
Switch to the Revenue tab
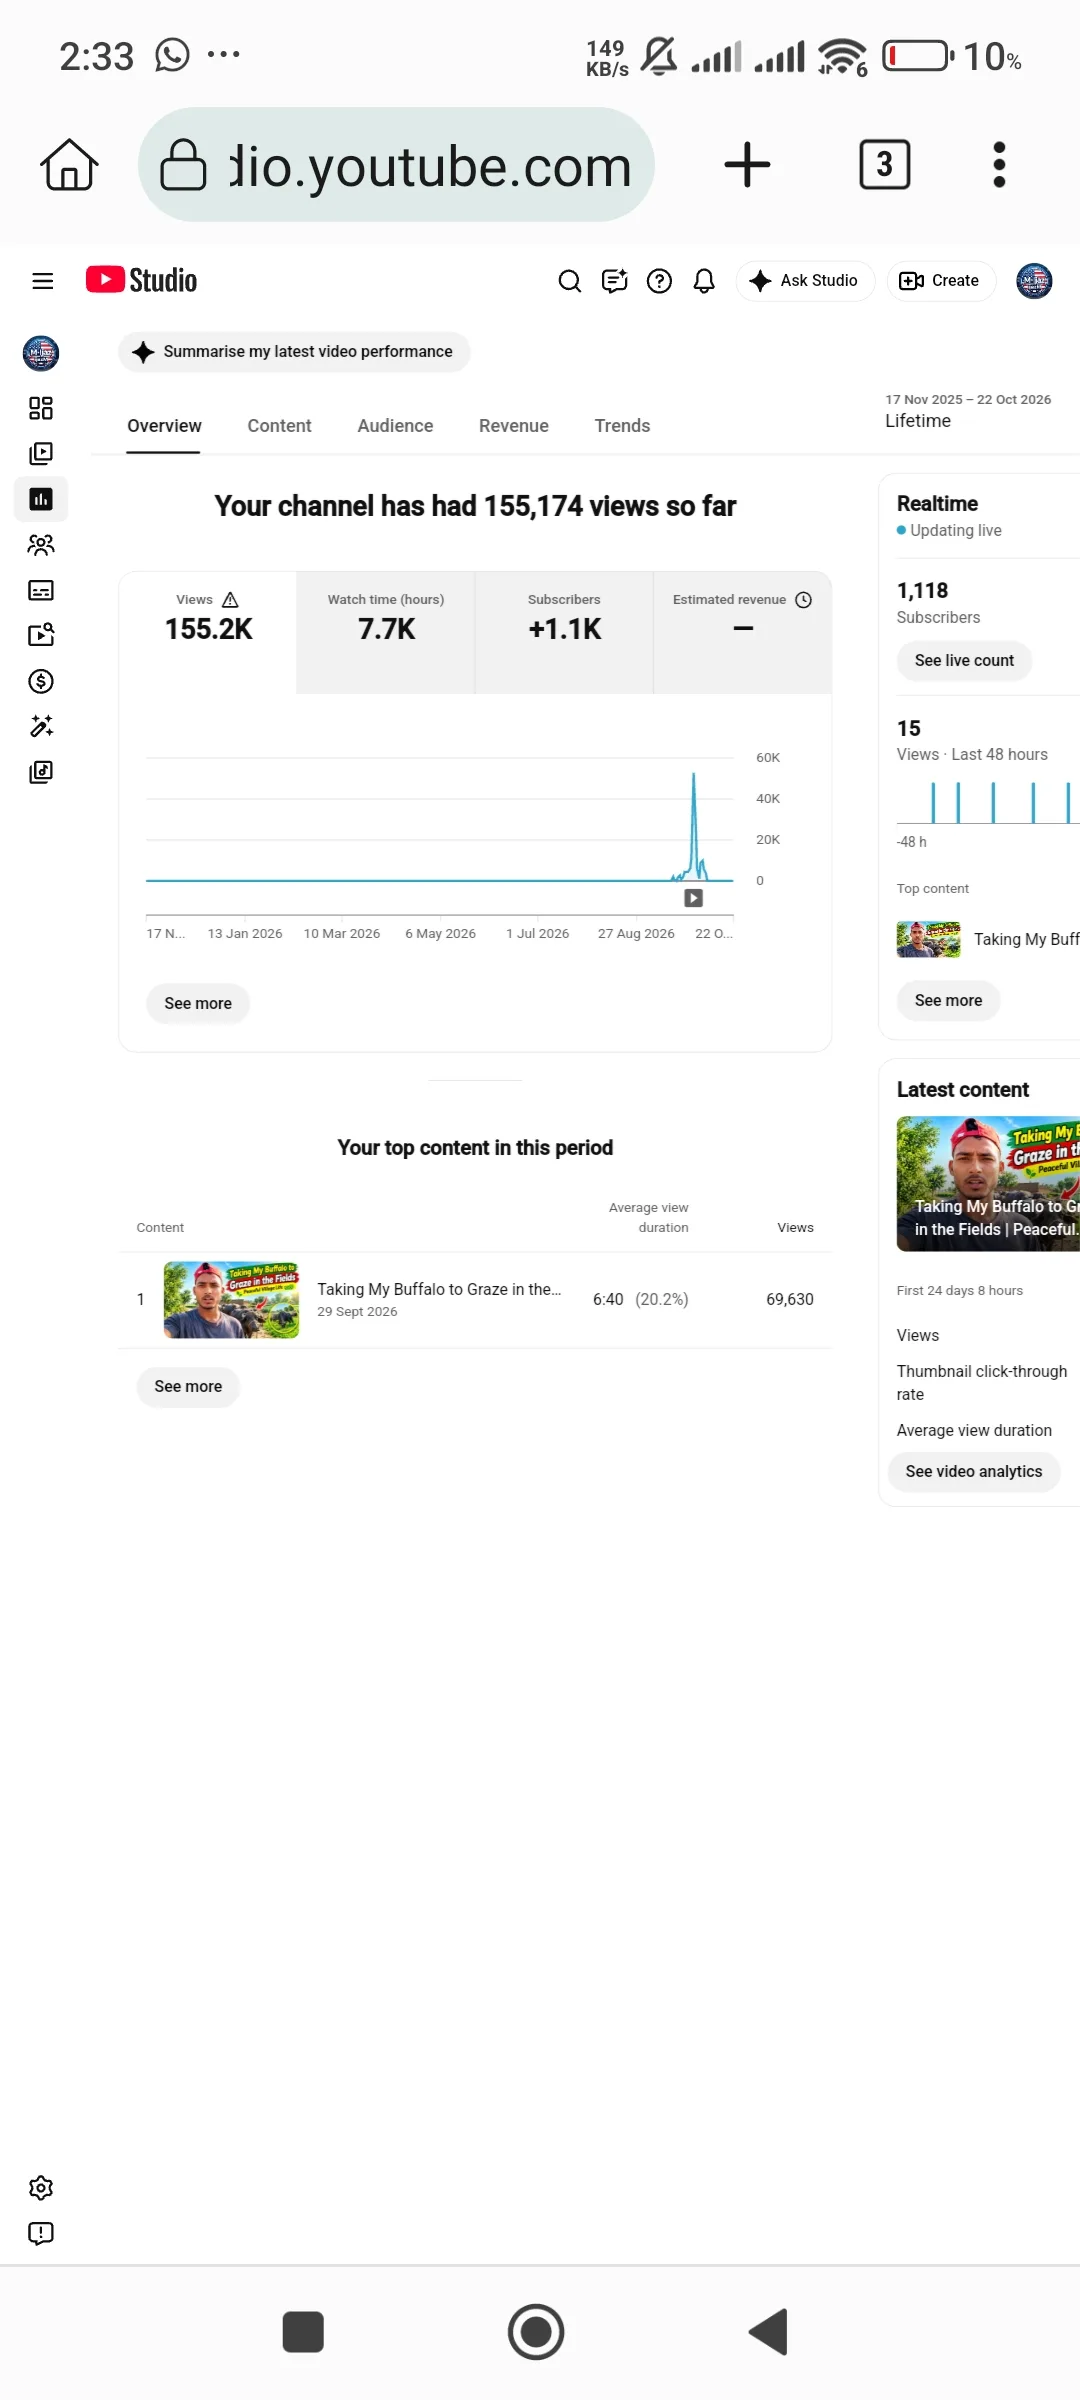coord(514,426)
